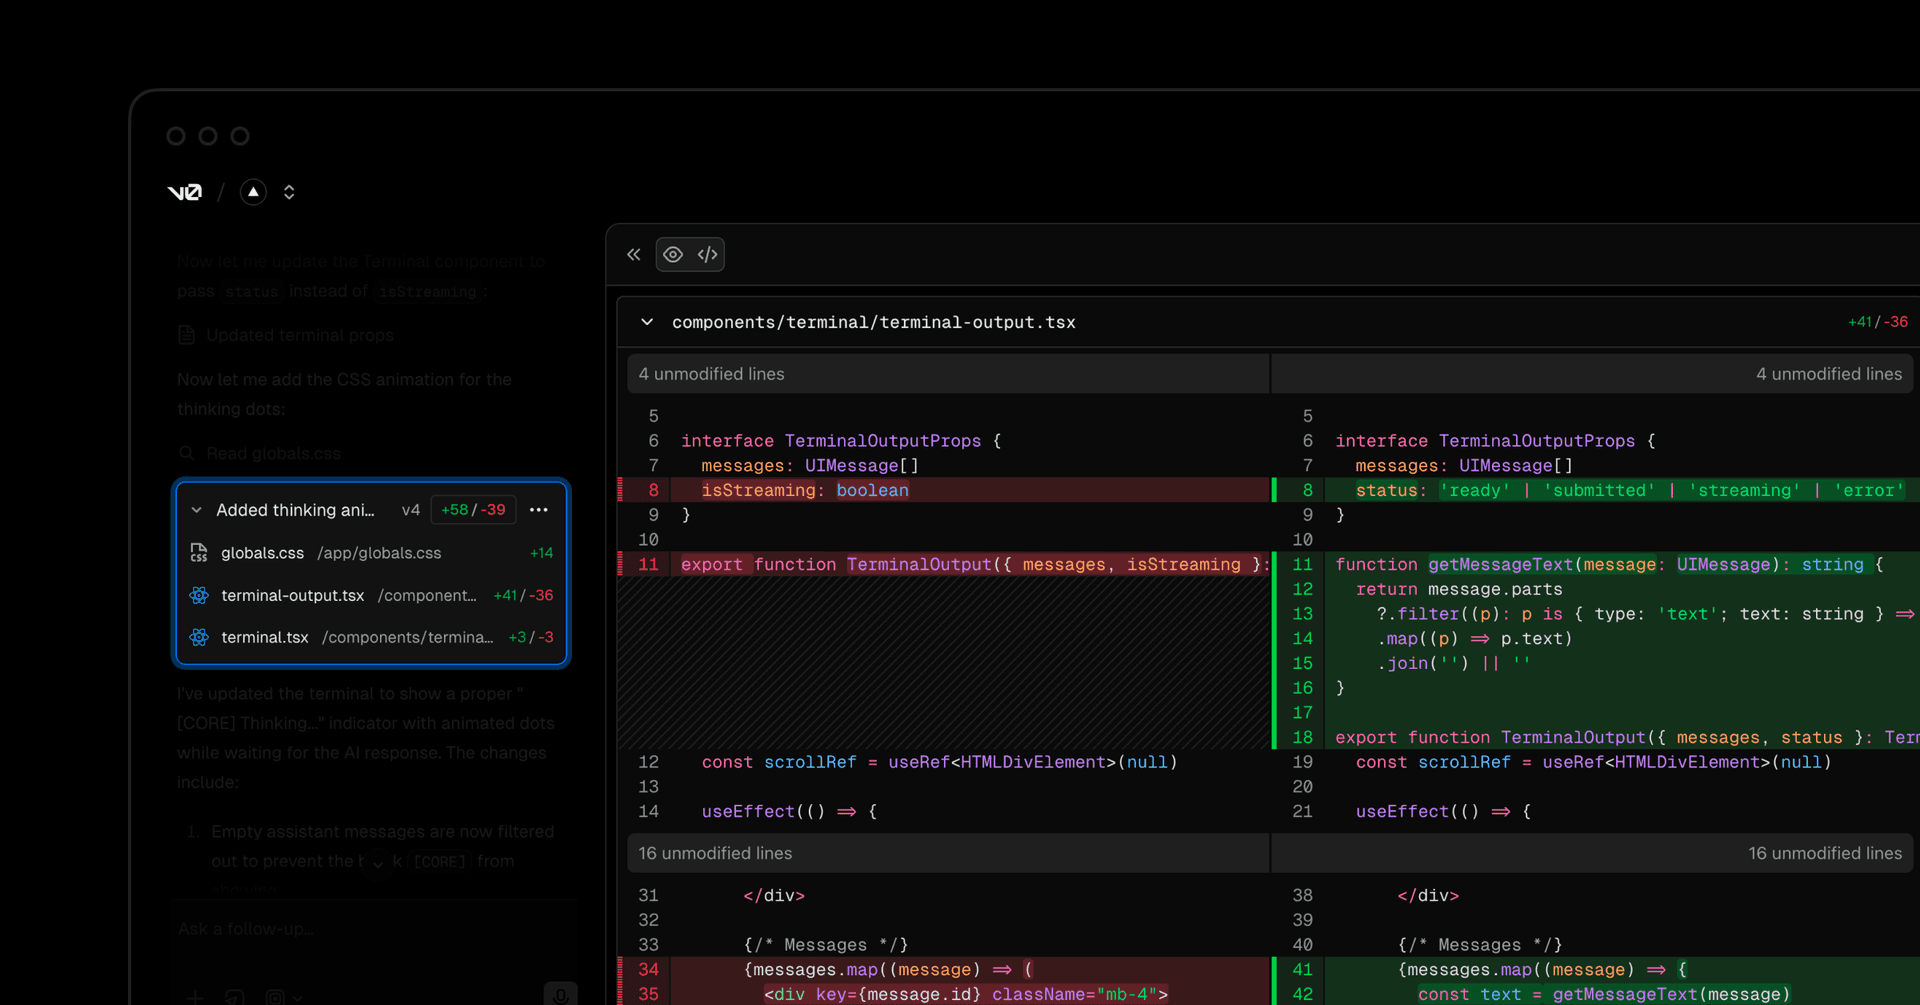Switch to code view toggle
The height and width of the screenshot is (1005, 1920).
pos(707,255)
